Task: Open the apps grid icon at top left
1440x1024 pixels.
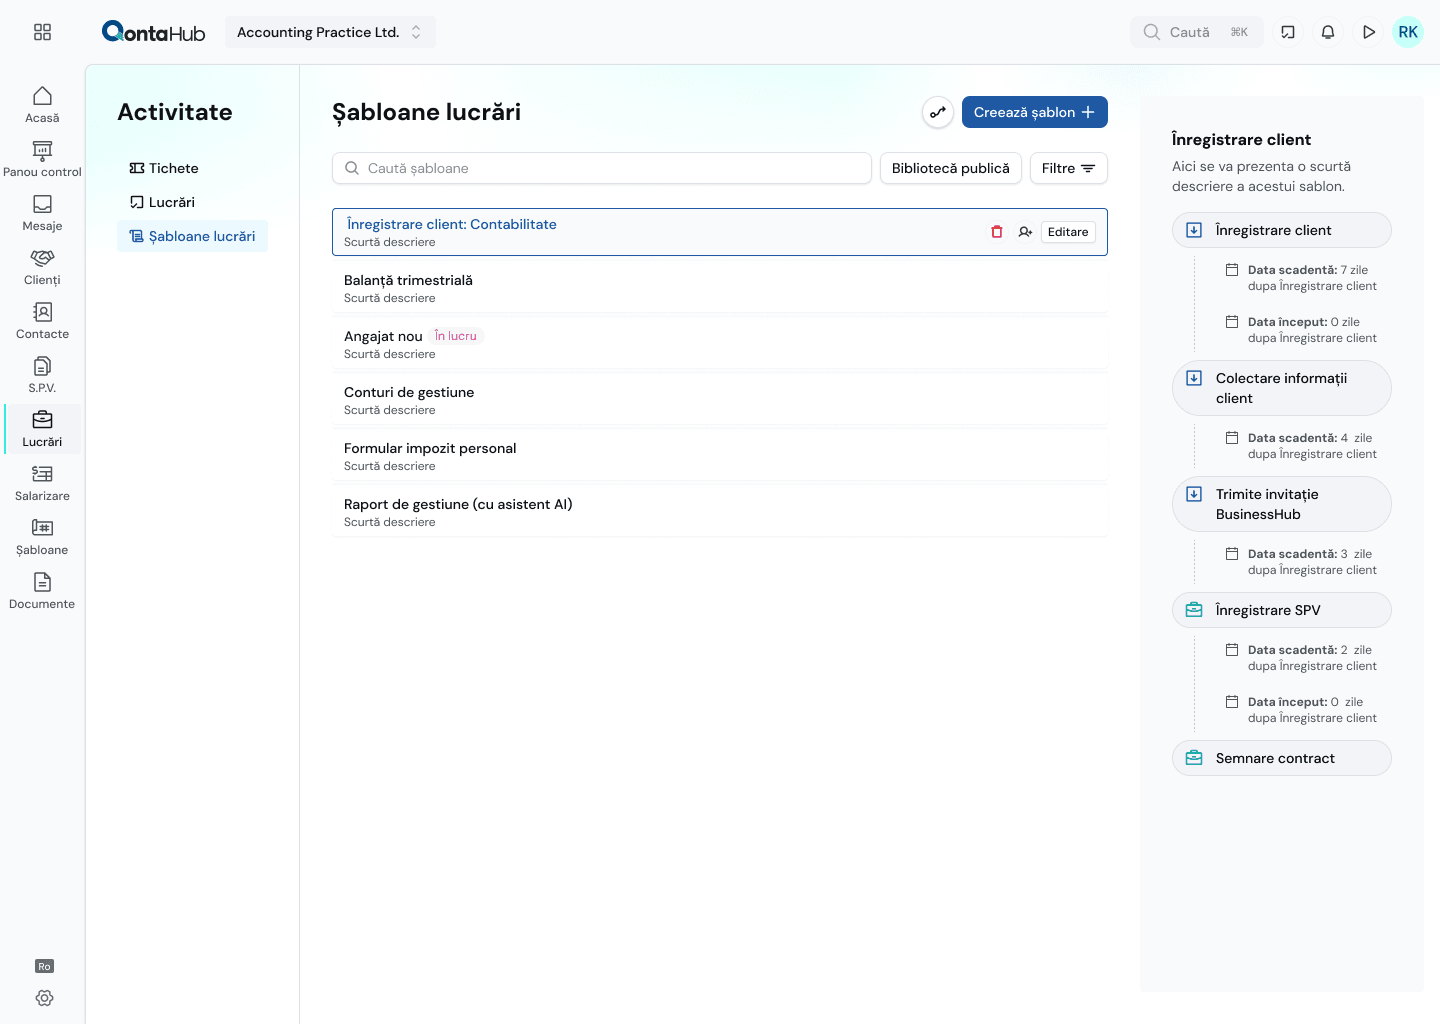Action: [x=42, y=32]
